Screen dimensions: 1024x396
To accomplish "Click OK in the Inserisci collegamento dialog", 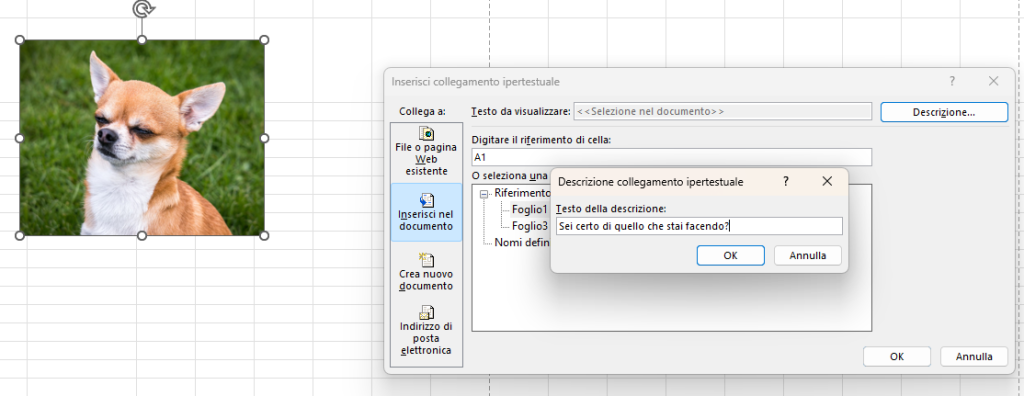I will click(x=897, y=357).
